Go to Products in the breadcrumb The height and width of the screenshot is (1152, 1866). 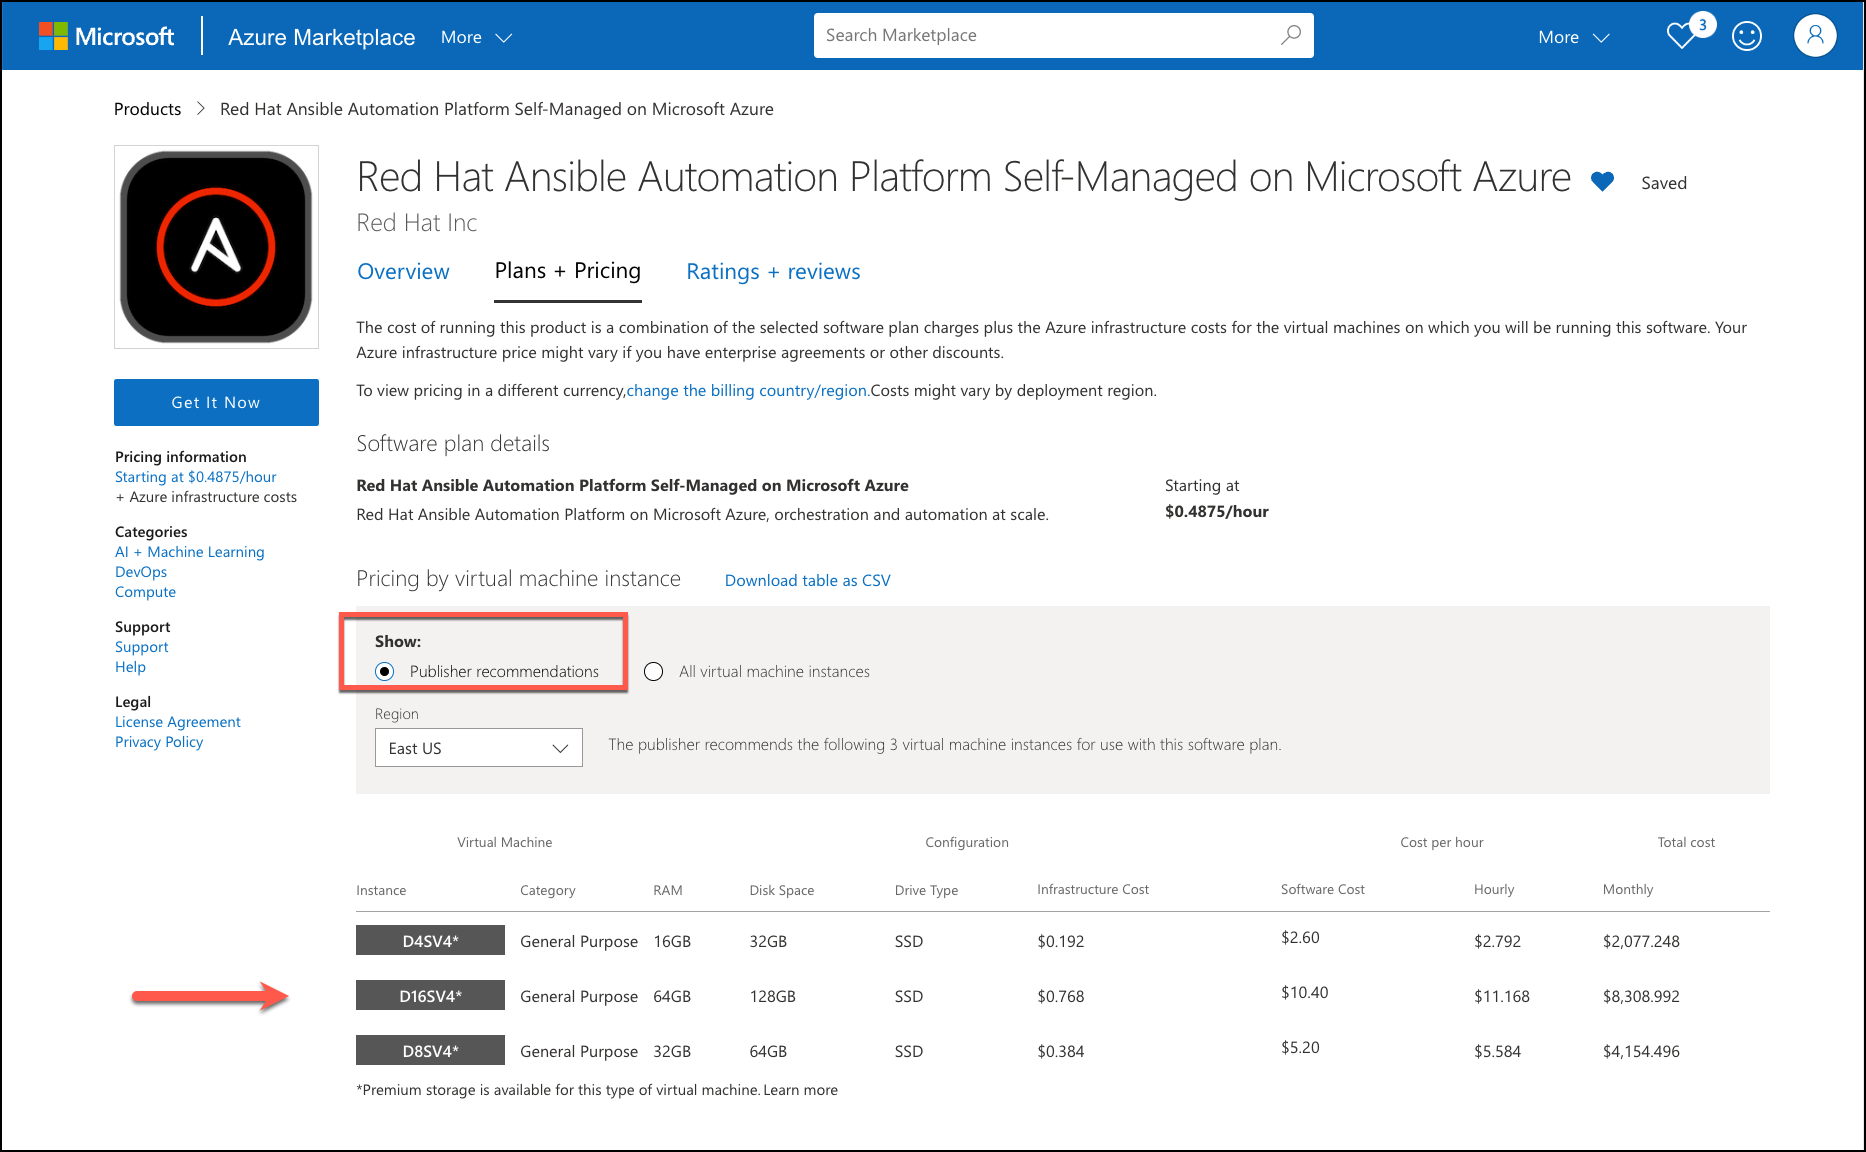click(x=147, y=109)
